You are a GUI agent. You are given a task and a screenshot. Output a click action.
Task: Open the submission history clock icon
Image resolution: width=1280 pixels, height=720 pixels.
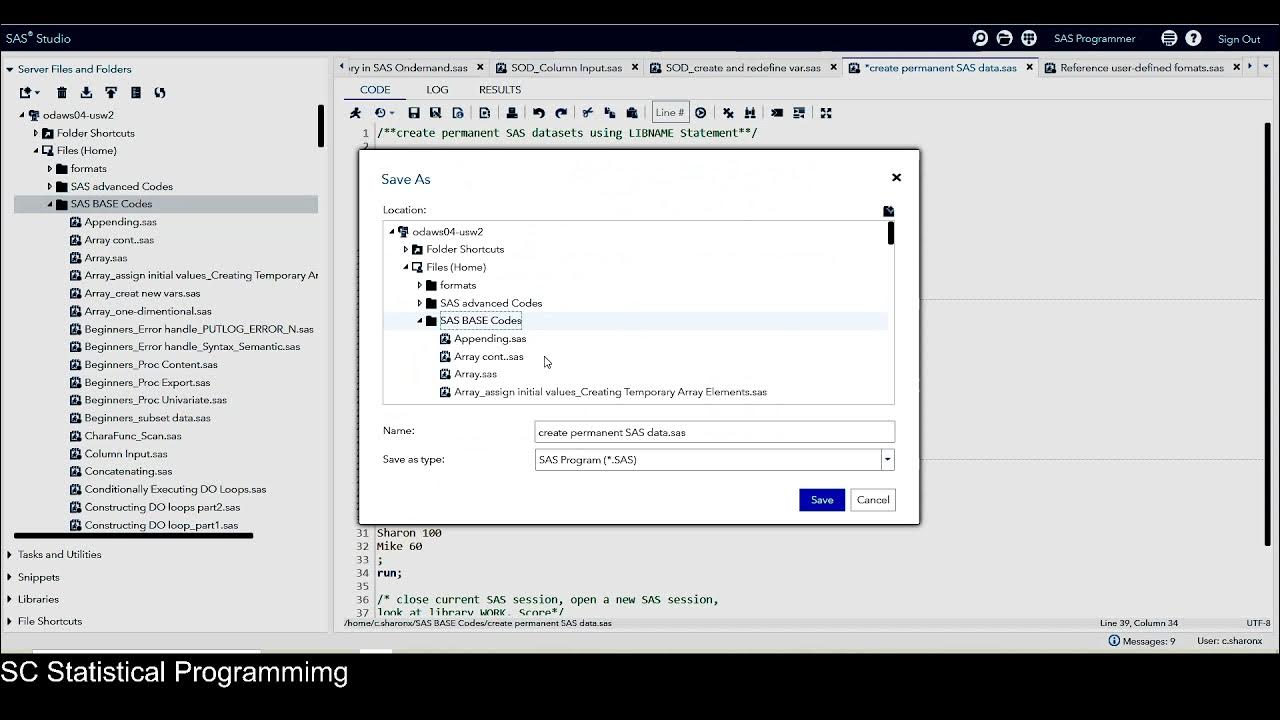(382, 113)
